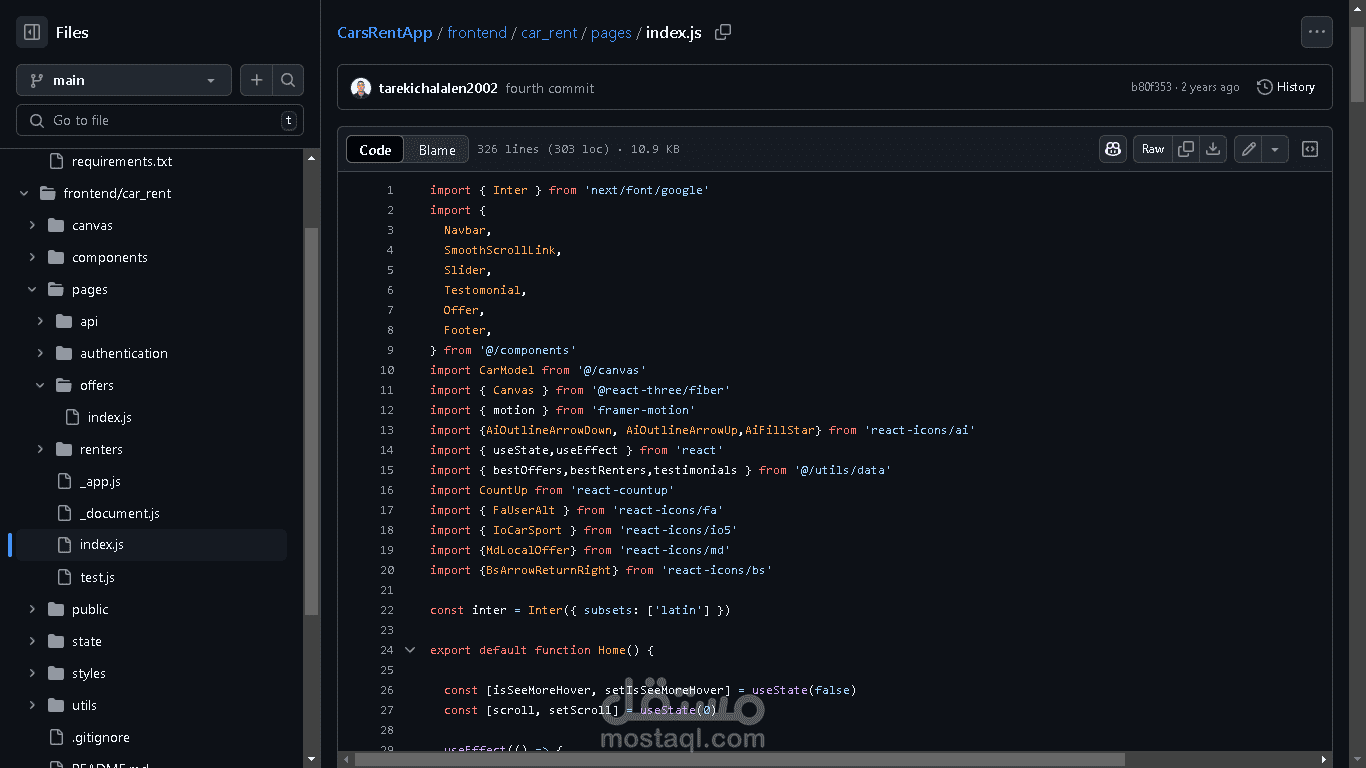Click the search files magnifier icon

coord(288,80)
